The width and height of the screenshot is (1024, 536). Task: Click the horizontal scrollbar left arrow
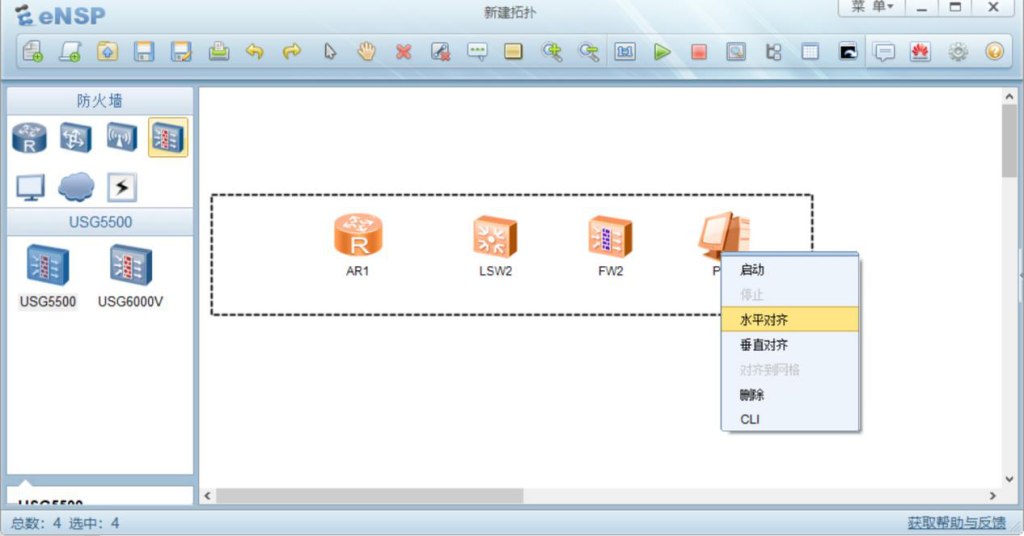click(208, 496)
